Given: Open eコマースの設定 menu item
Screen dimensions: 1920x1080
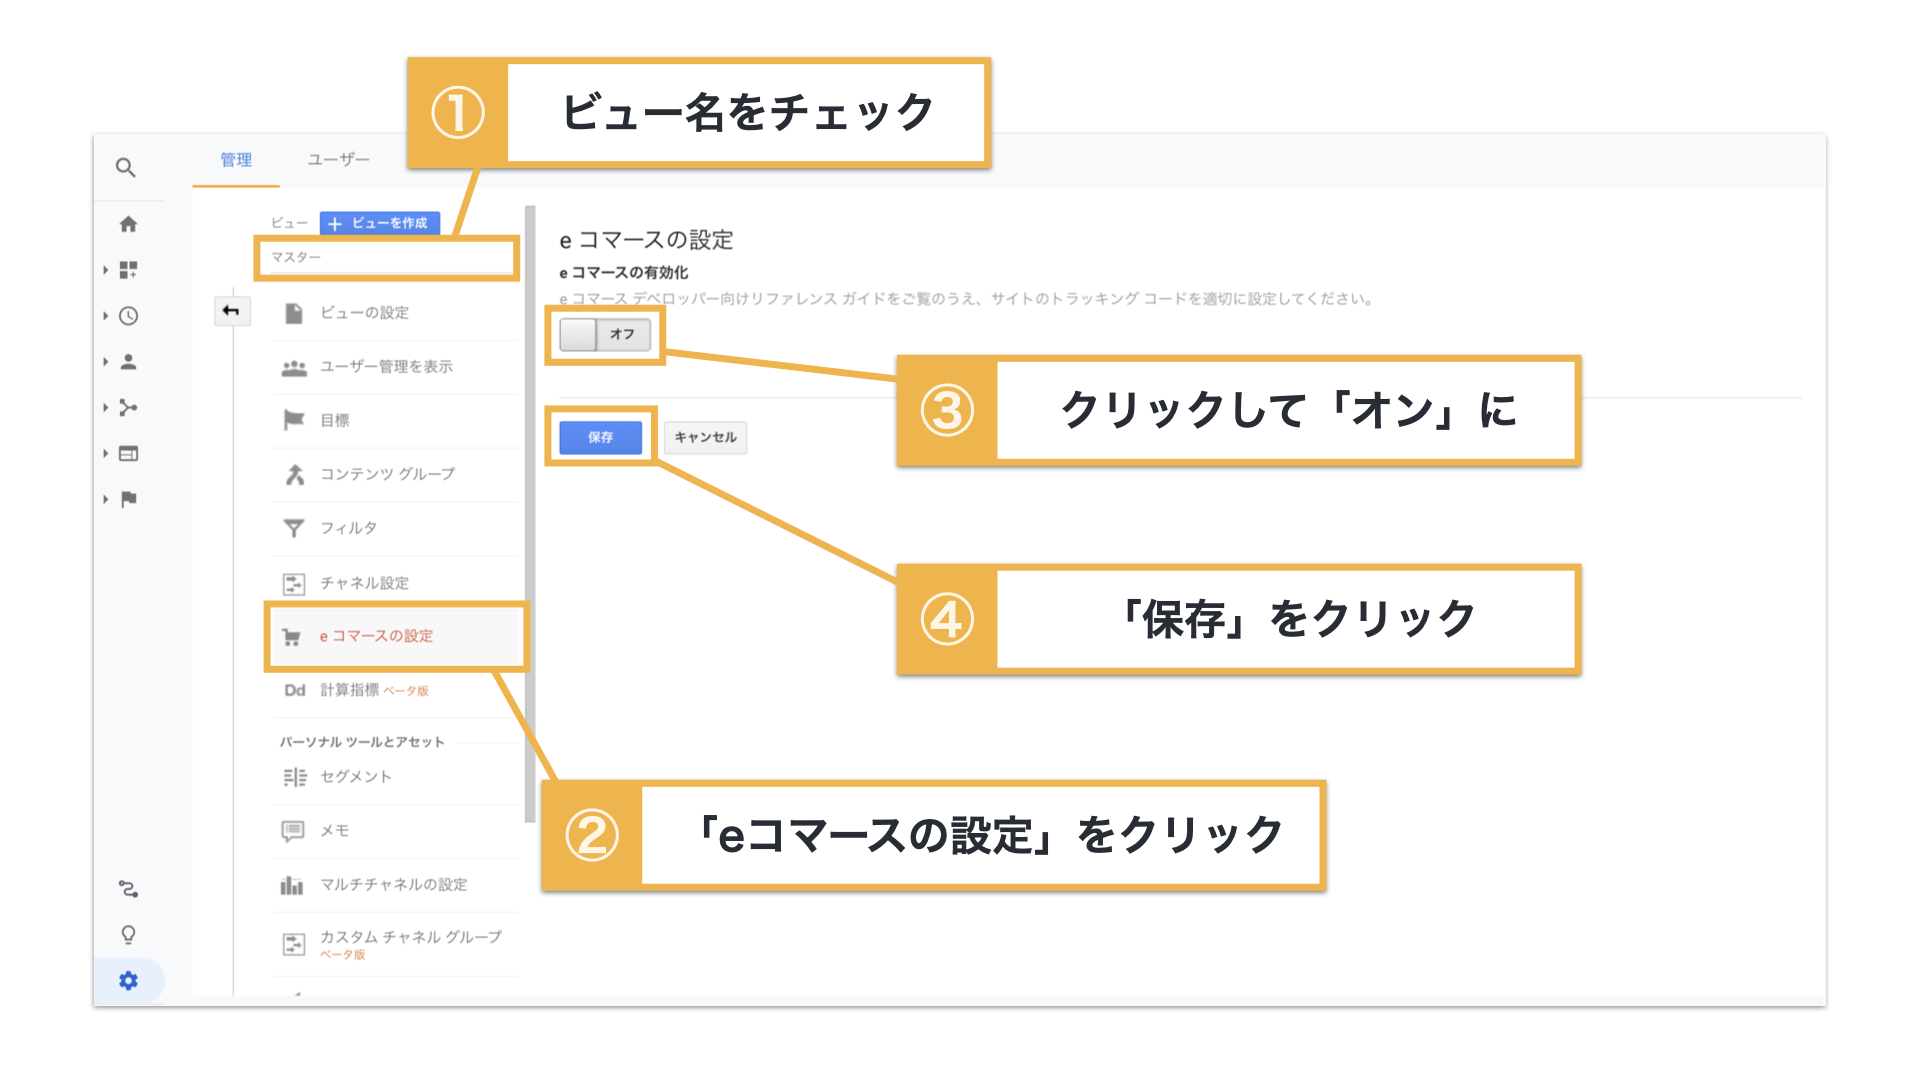Looking at the screenshot, I should point(396,636).
